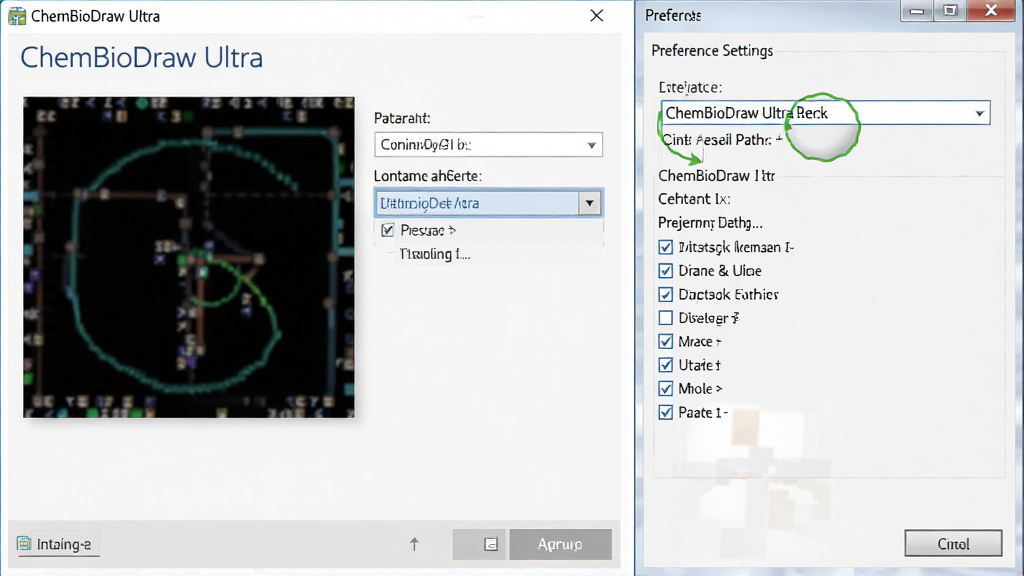
Task: Click the Intaing-a button icon
Action: click(24, 543)
